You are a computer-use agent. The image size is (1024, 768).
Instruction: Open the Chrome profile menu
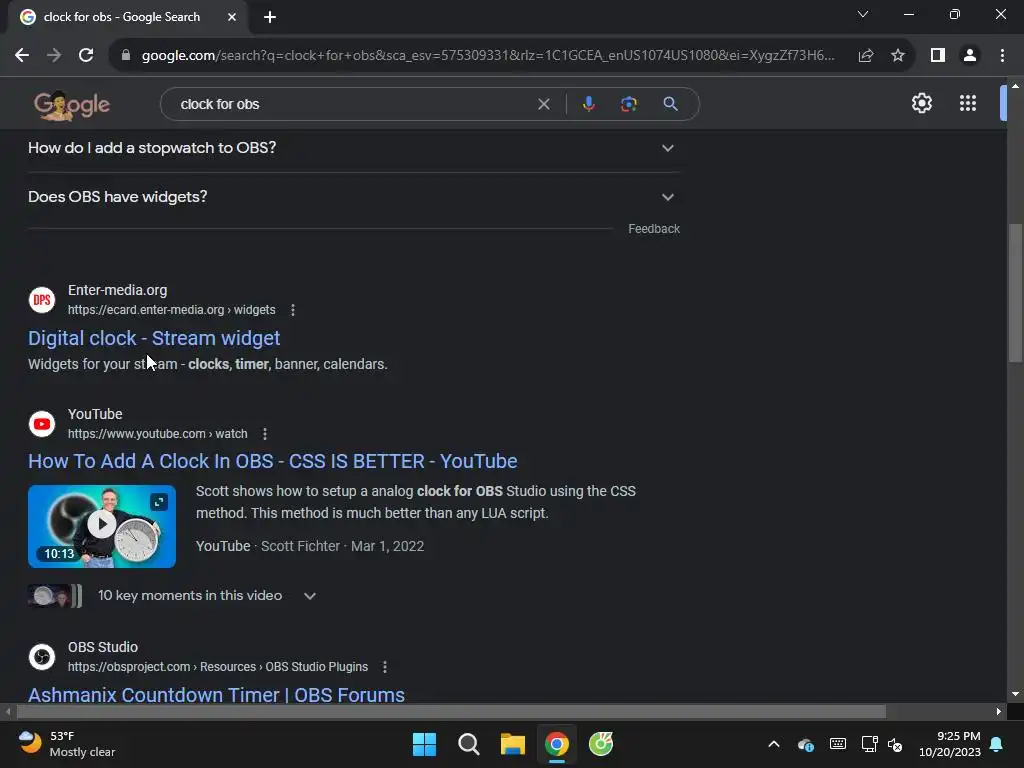(x=970, y=56)
